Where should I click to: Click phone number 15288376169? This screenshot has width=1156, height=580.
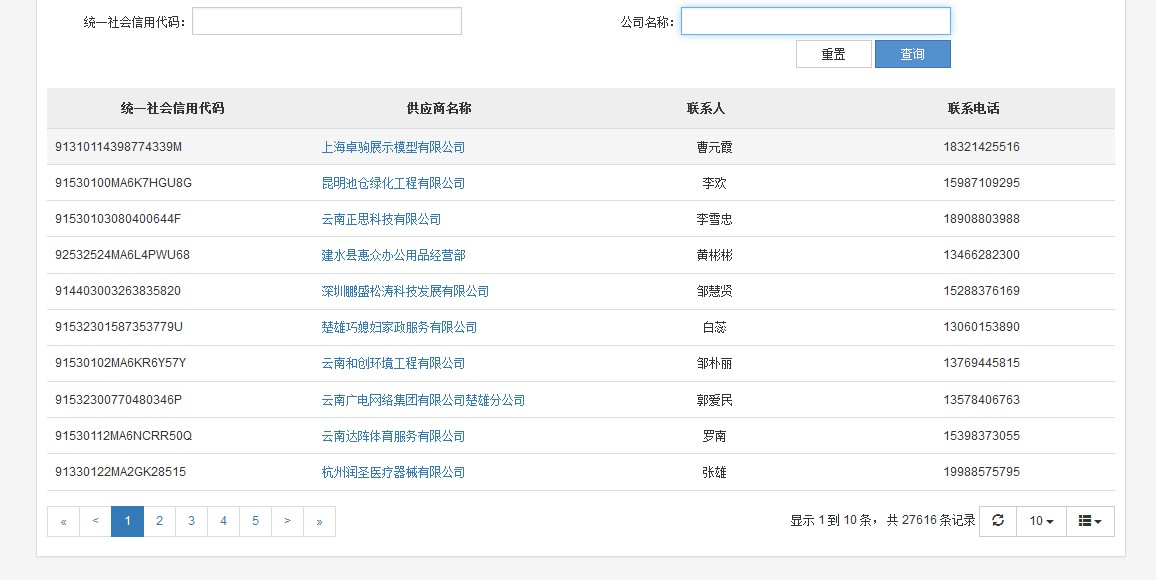[981, 290]
